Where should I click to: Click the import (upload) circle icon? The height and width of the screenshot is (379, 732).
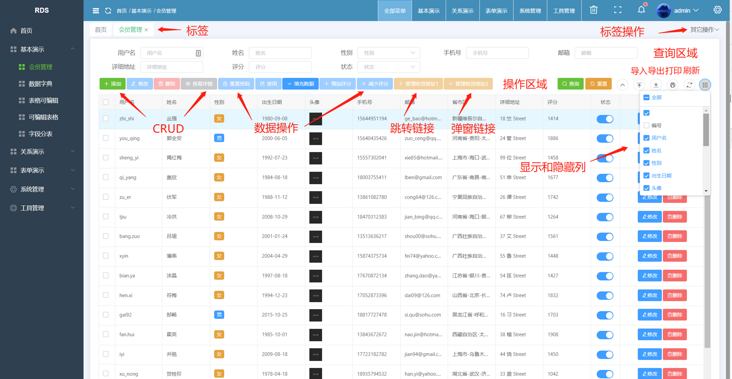(x=639, y=84)
